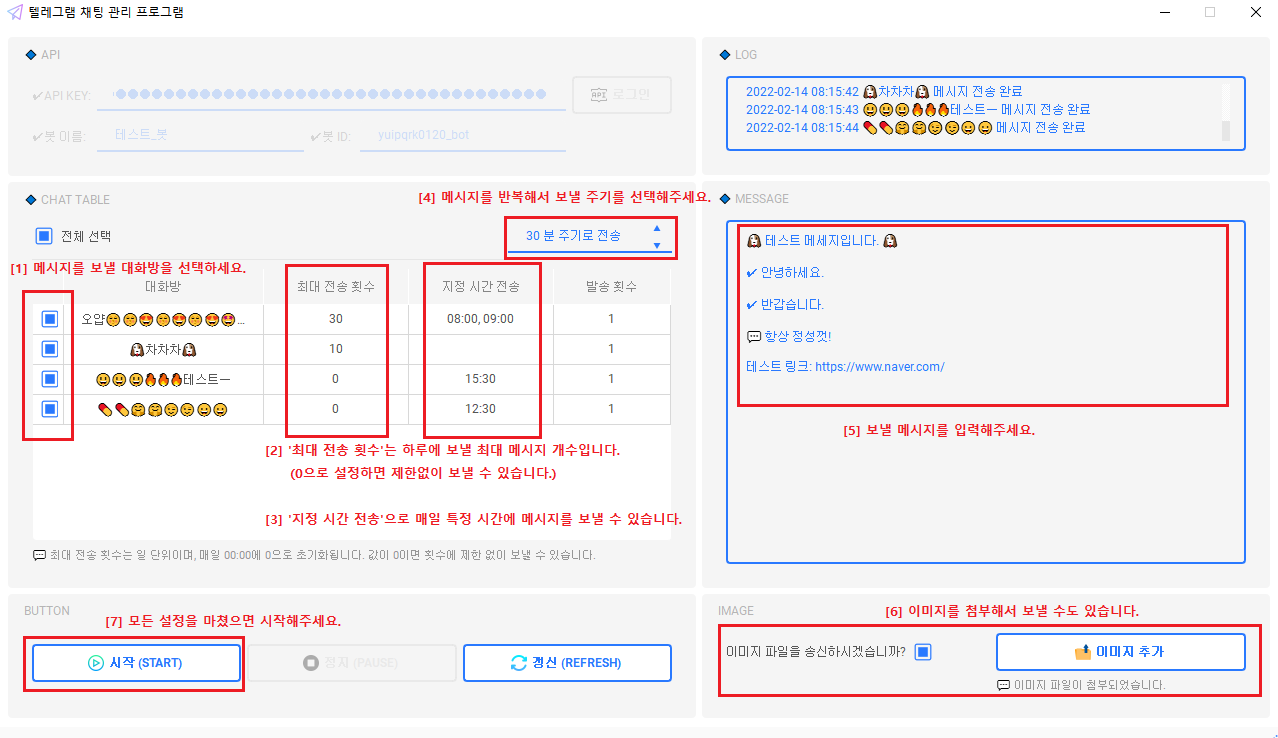Click the up arrow to increase send interval
Screen dimensions: 1278x738
657,229
